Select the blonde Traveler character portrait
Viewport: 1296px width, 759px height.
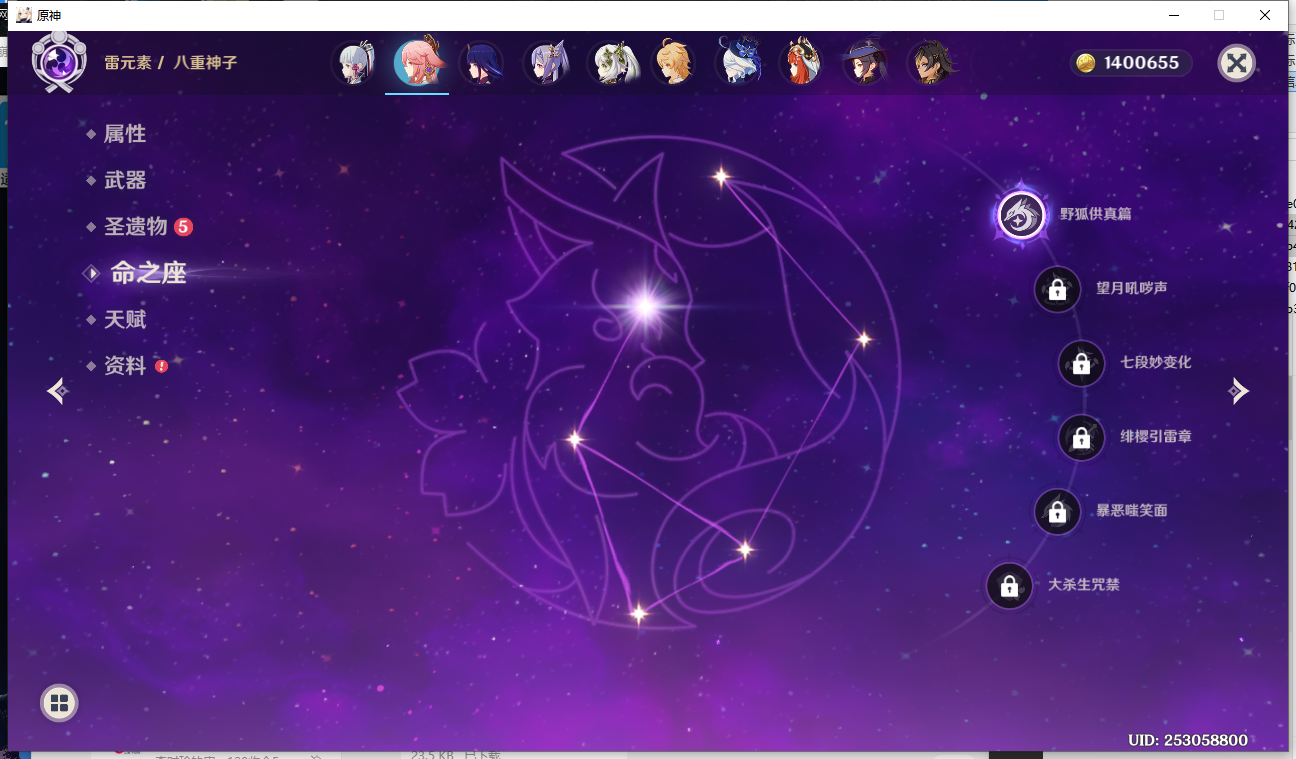coord(674,63)
